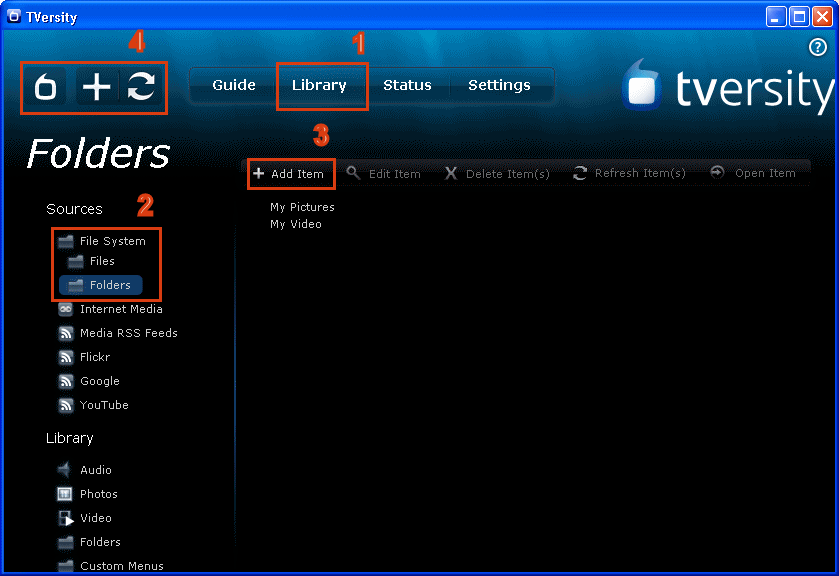
Task: Click the TVersity logo button beside the large plus
Action: point(45,87)
